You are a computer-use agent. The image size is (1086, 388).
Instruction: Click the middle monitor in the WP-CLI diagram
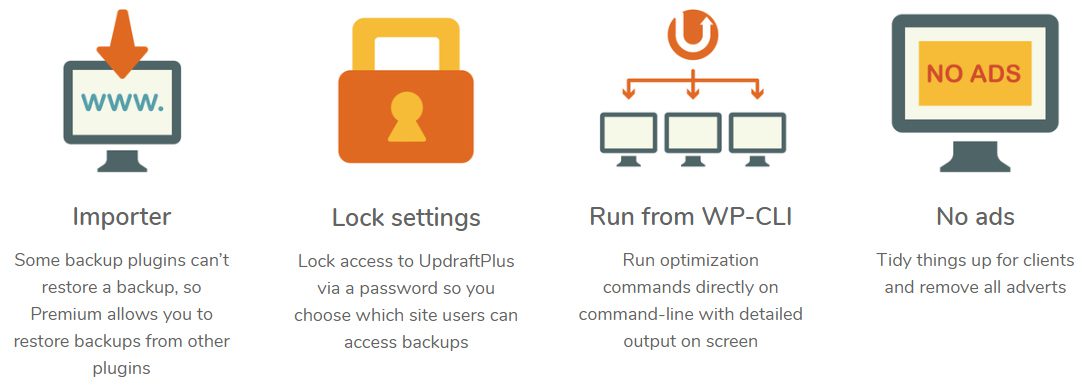pos(693,139)
